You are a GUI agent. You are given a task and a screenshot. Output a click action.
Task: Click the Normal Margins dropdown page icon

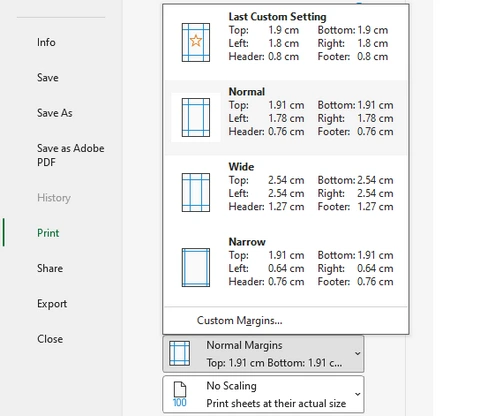pyautogui.click(x=180, y=353)
